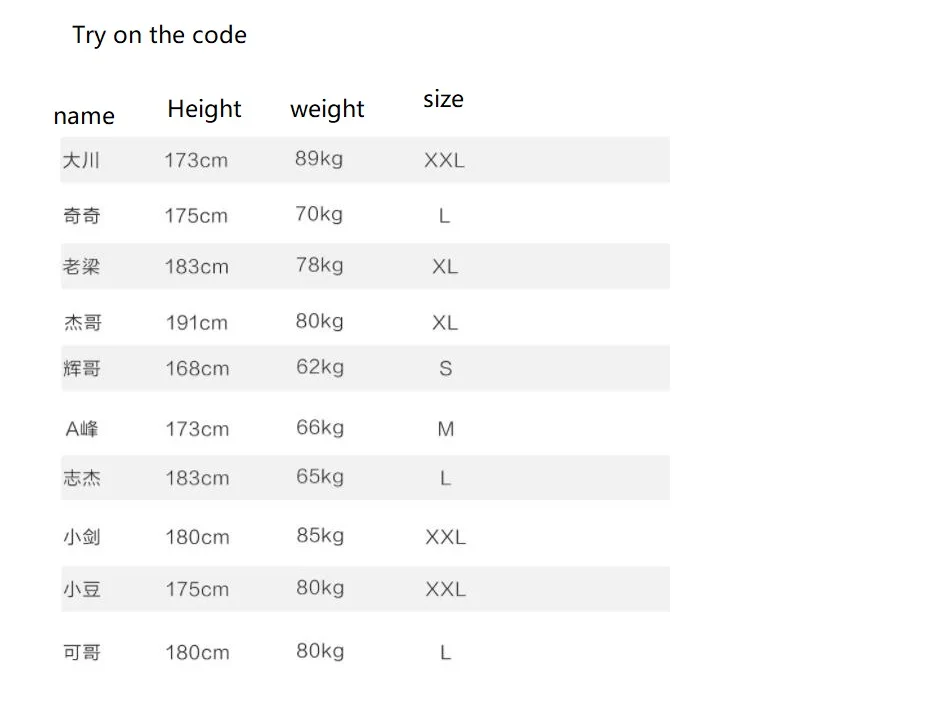Select the 78kg weight cell
The image size is (945, 711).
[x=319, y=265]
